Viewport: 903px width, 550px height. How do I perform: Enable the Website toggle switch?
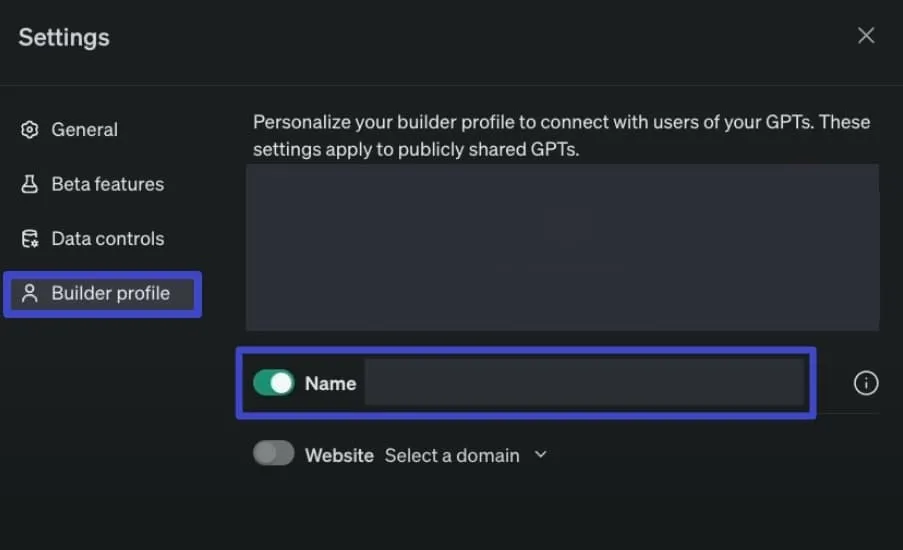tap(274, 453)
